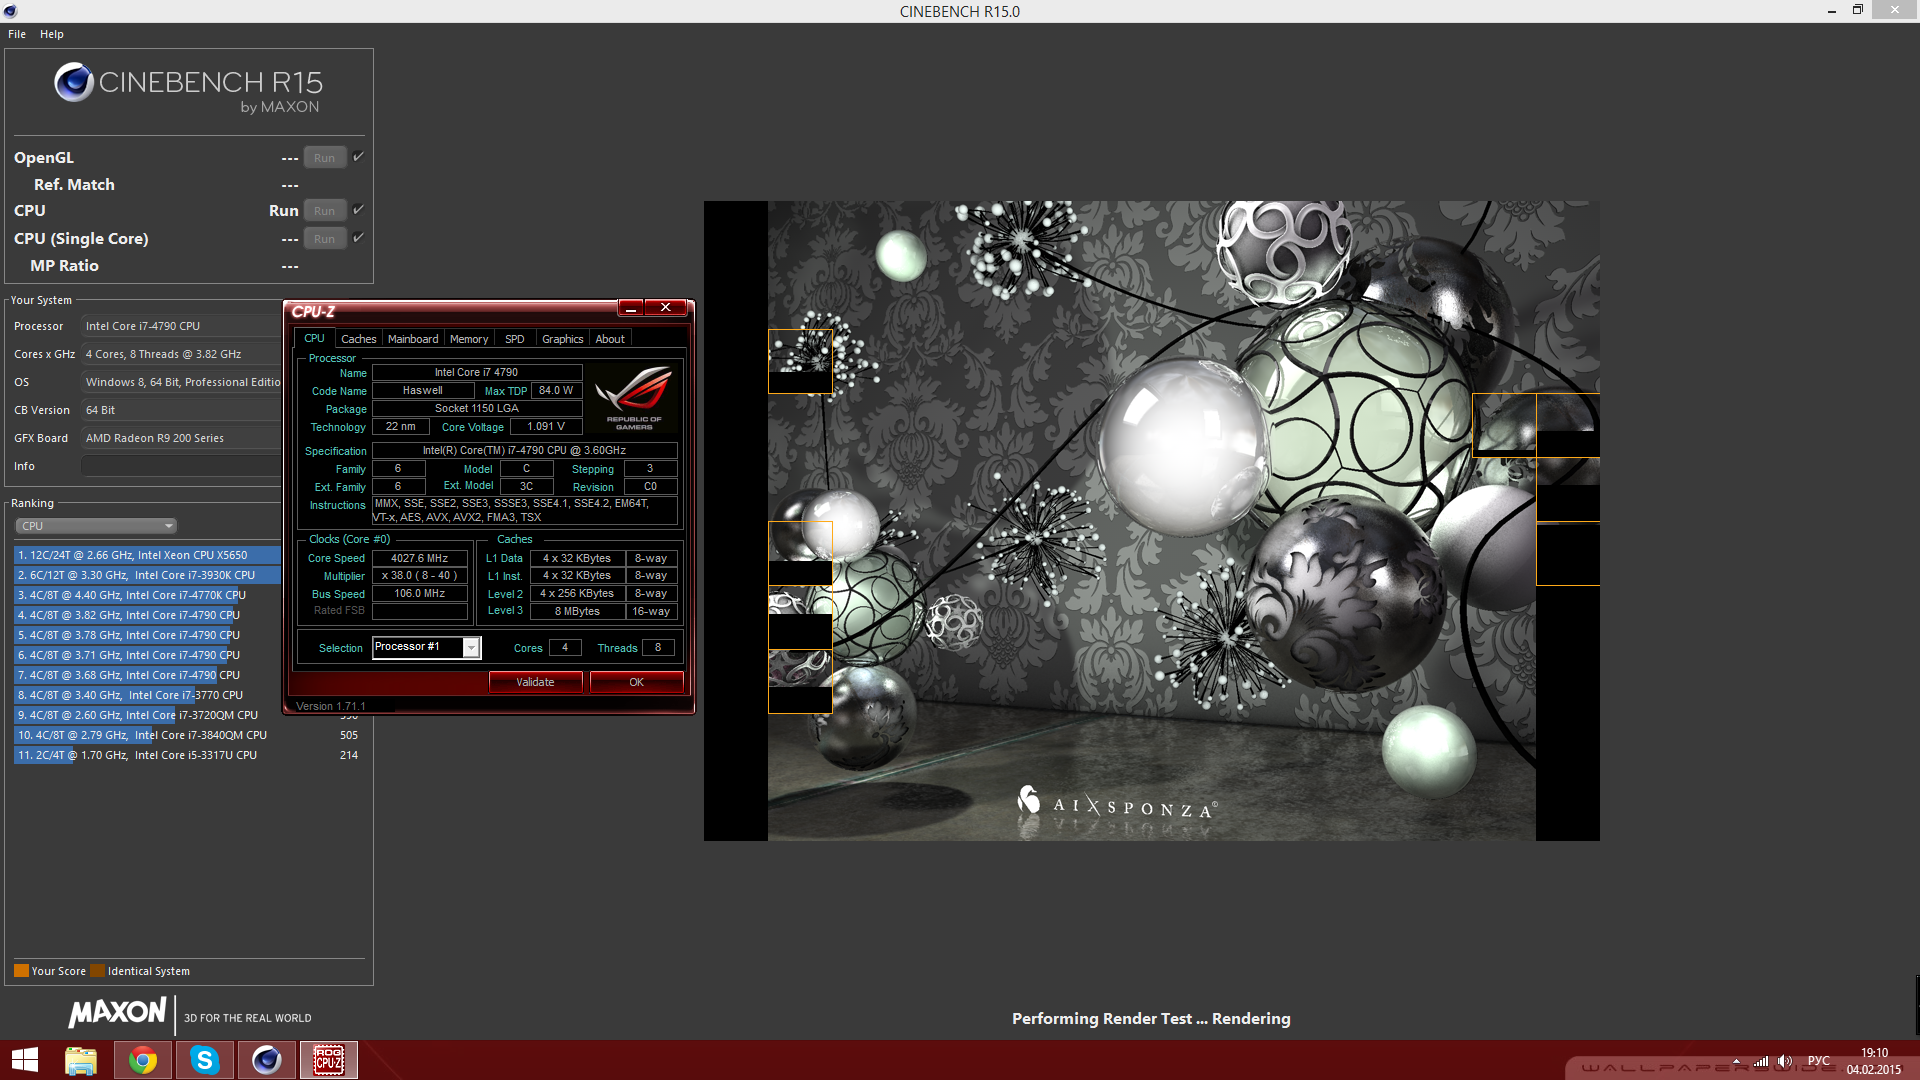Click OK button in CPU-Z
This screenshot has width=1920, height=1080.
636,682
